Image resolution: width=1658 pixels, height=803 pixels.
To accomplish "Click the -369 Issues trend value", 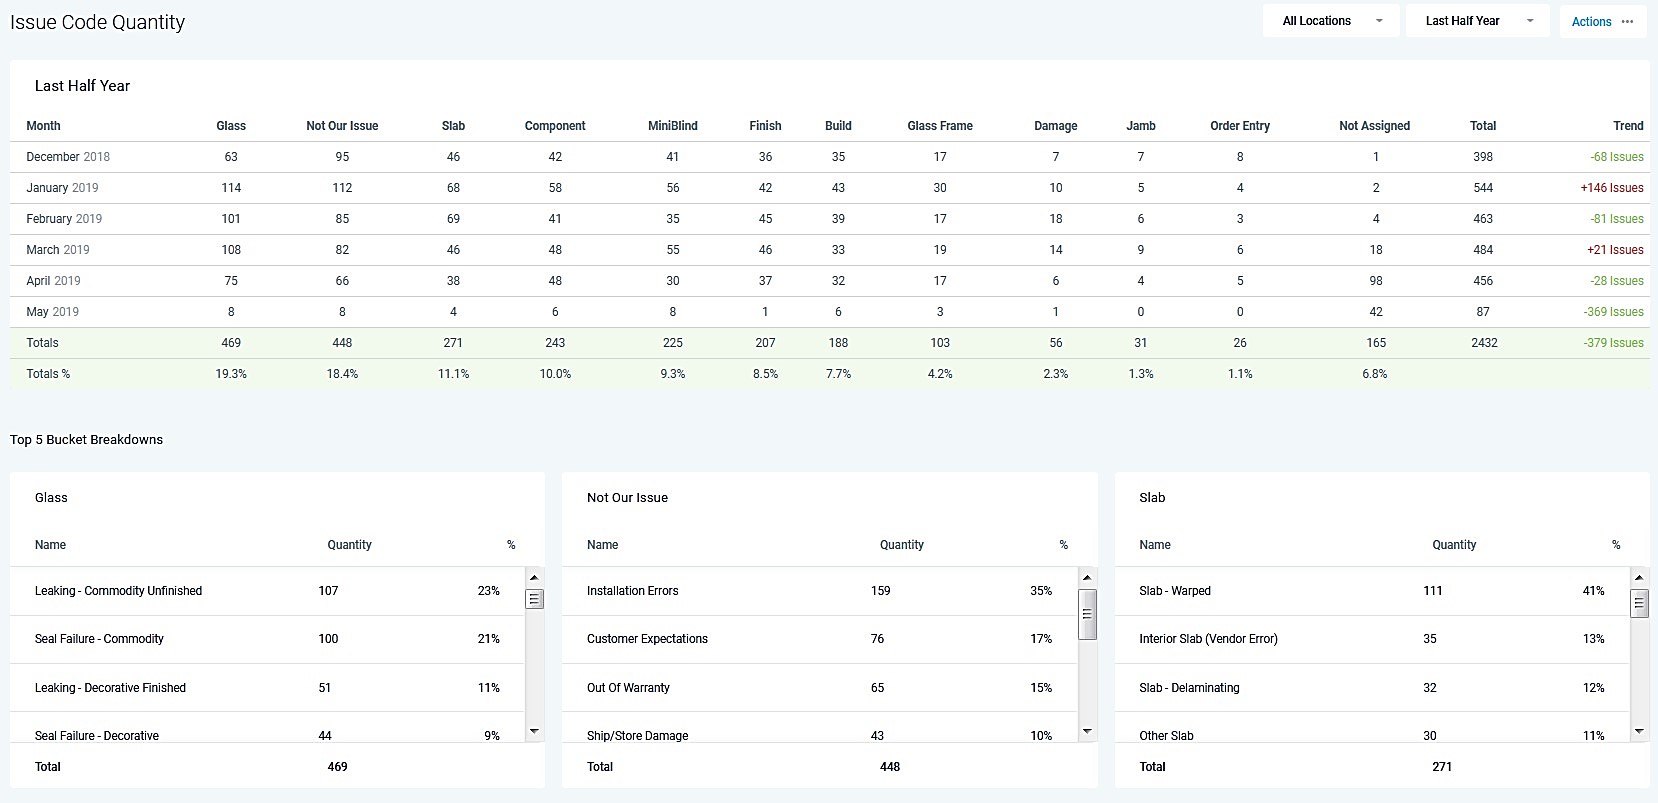I will [x=1614, y=312].
